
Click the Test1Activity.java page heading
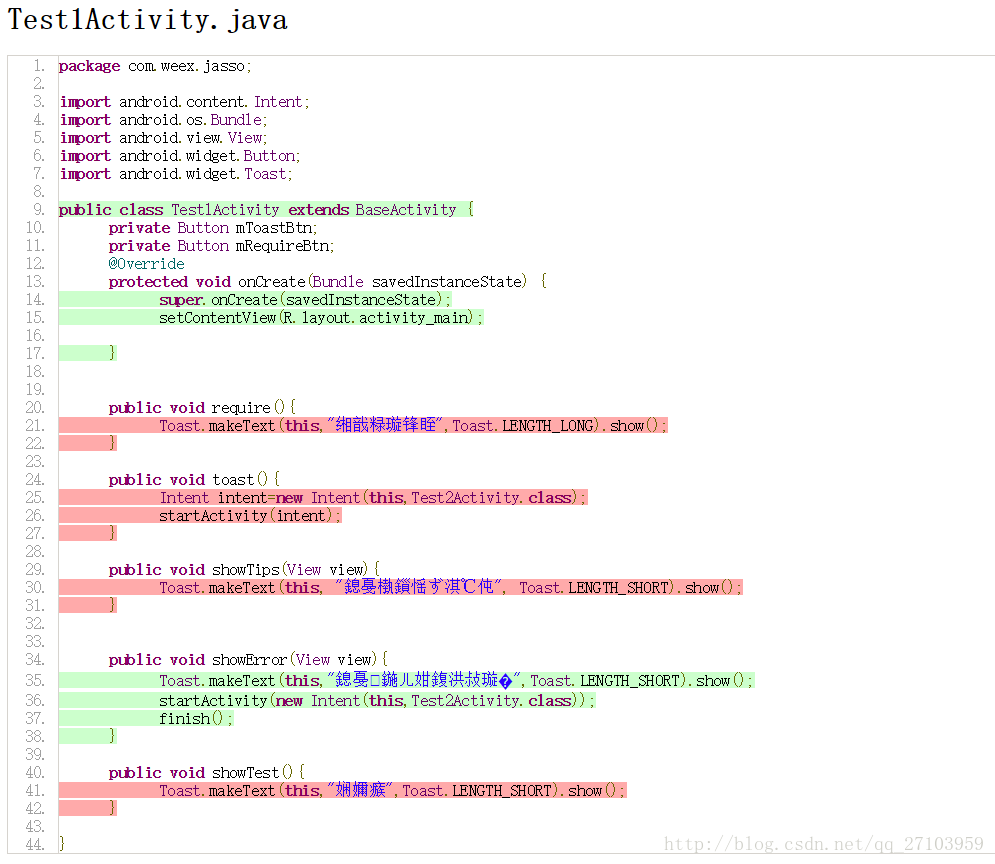[x=148, y=20]
